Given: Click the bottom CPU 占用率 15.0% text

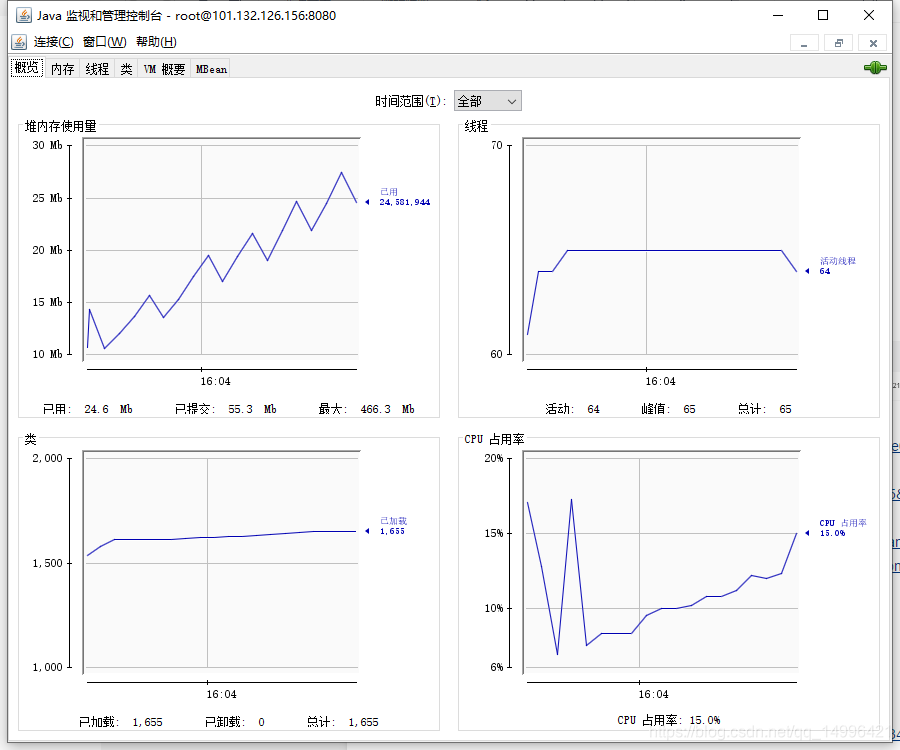Looking at the screenshot, I should click(669, 720).
